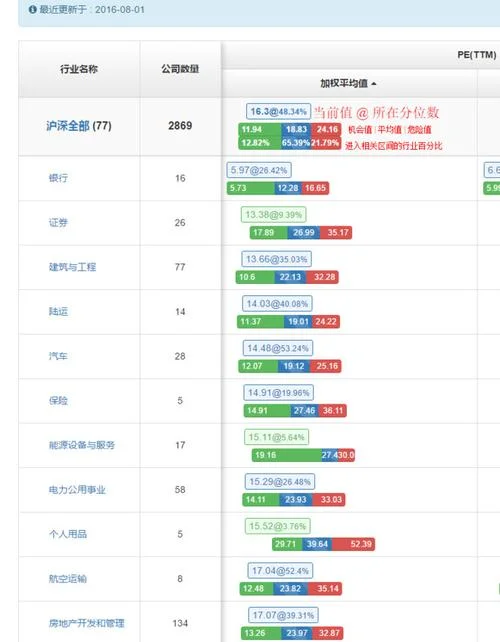Open the 陆运 industry link

tap(59, 312)
